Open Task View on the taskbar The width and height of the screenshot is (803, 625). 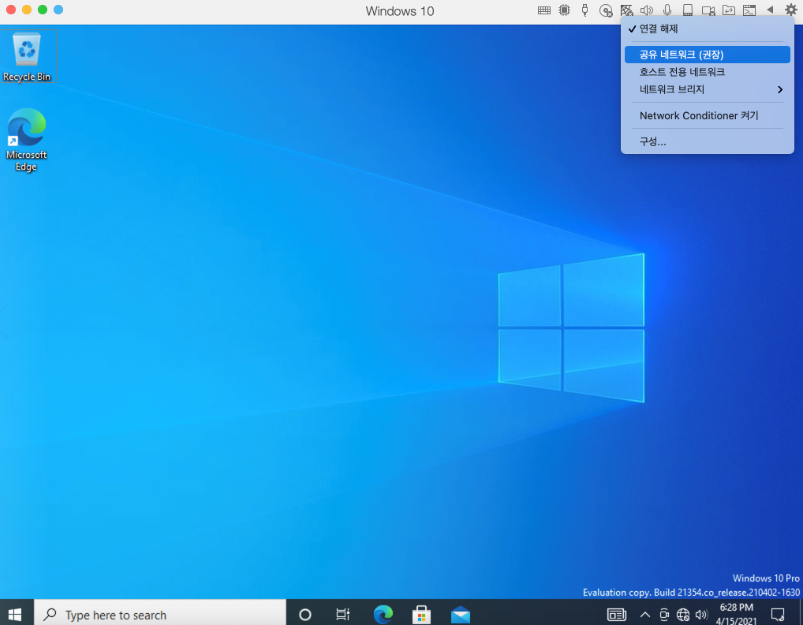pyautogui.click(x=343, y=614)
